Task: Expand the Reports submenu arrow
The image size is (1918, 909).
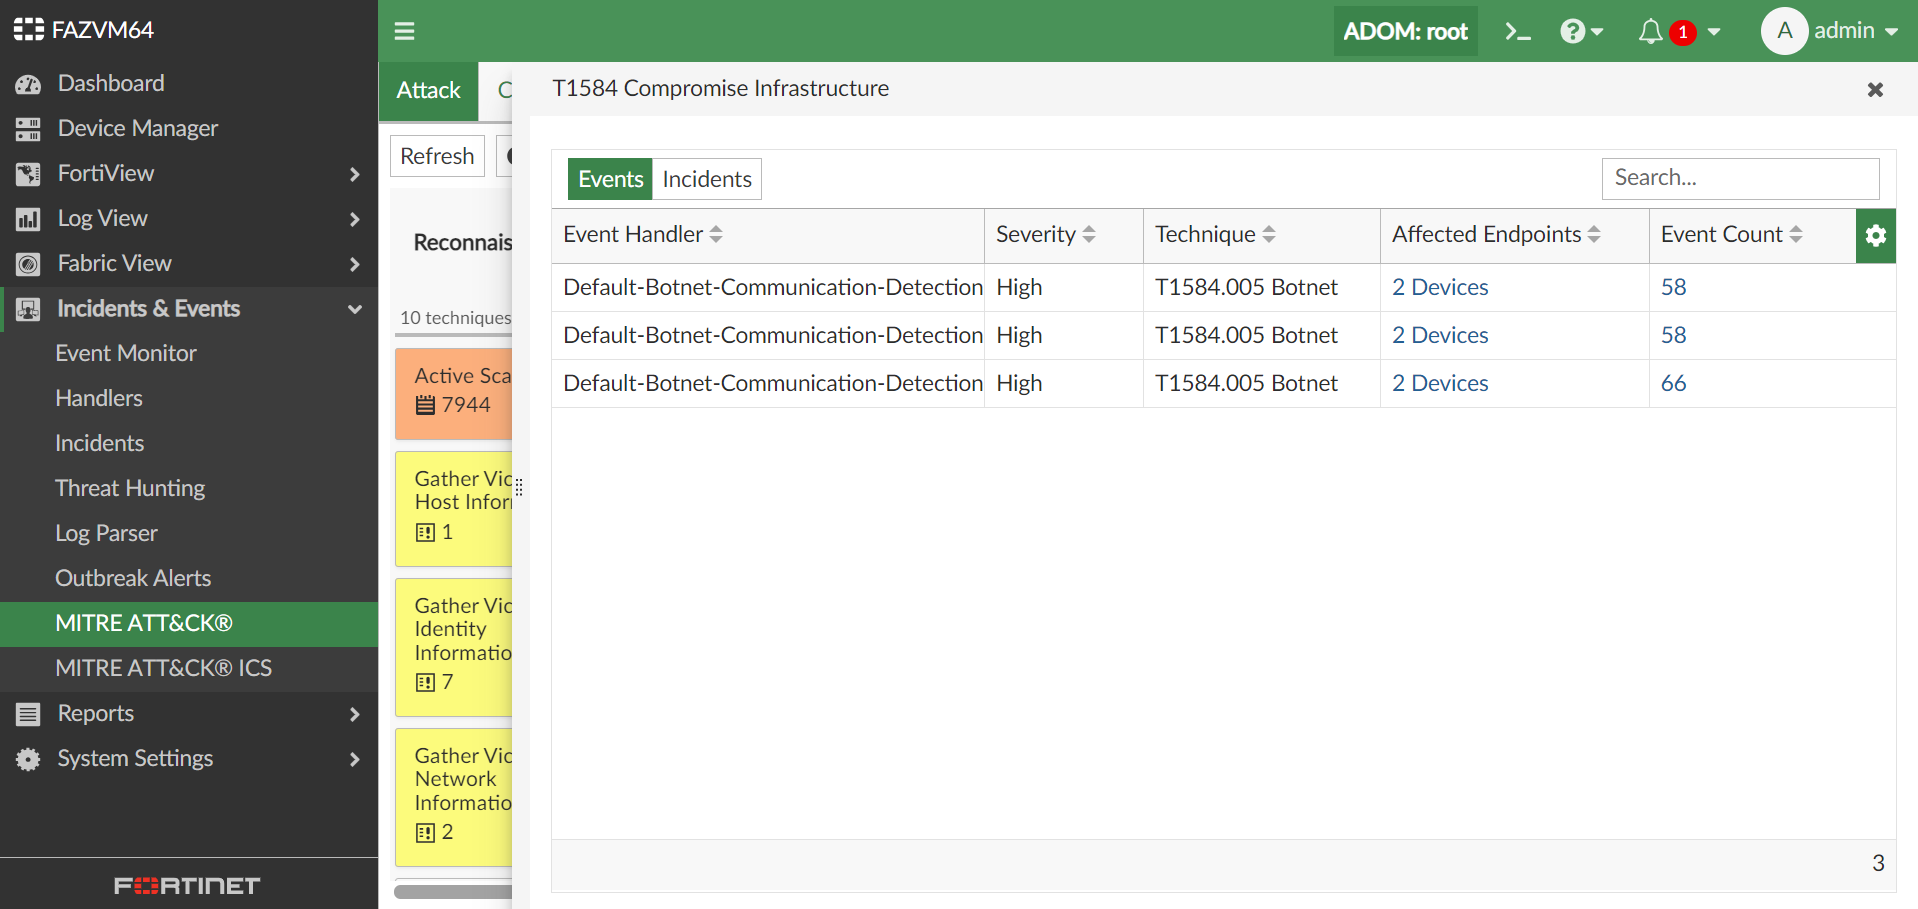Action: coord(354,714)
